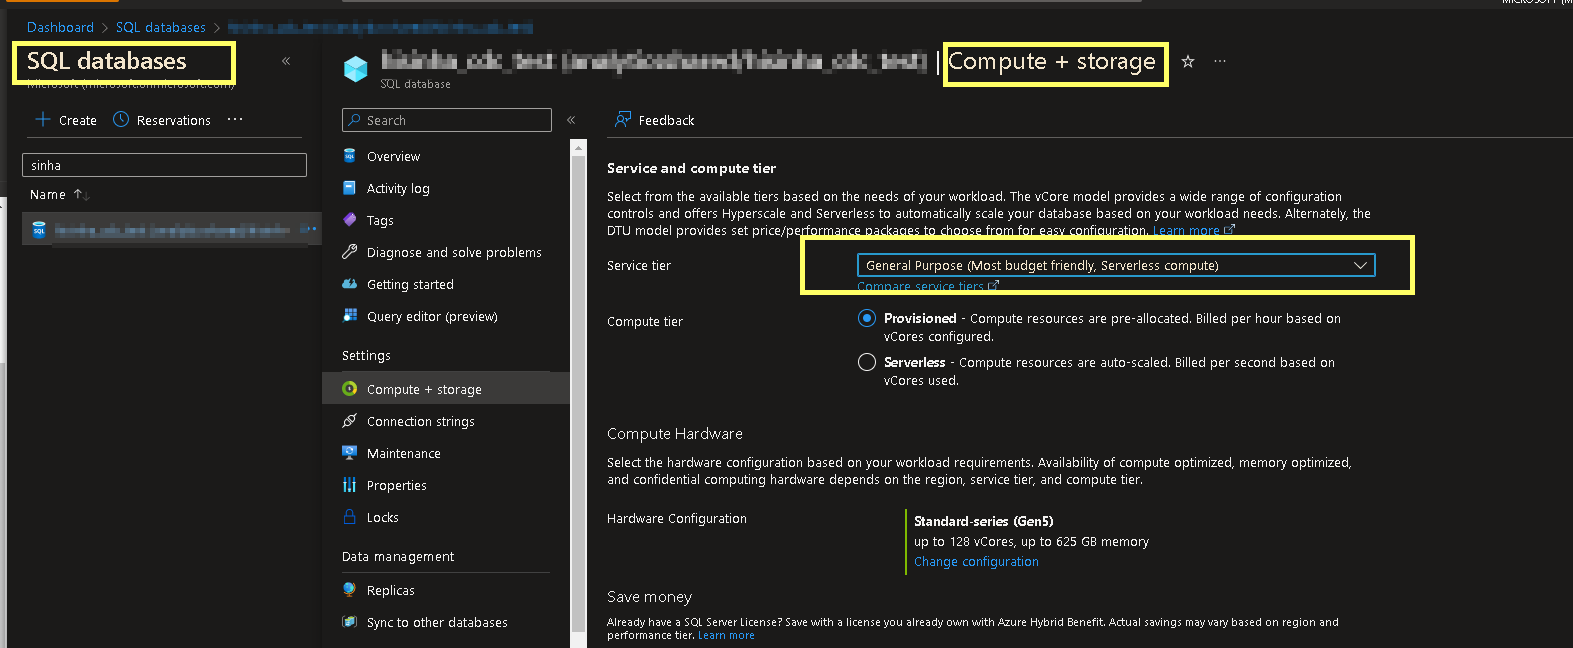Screen dimensions: 1573x648
Task: Sort by Name column arrow
Action: 82,195
